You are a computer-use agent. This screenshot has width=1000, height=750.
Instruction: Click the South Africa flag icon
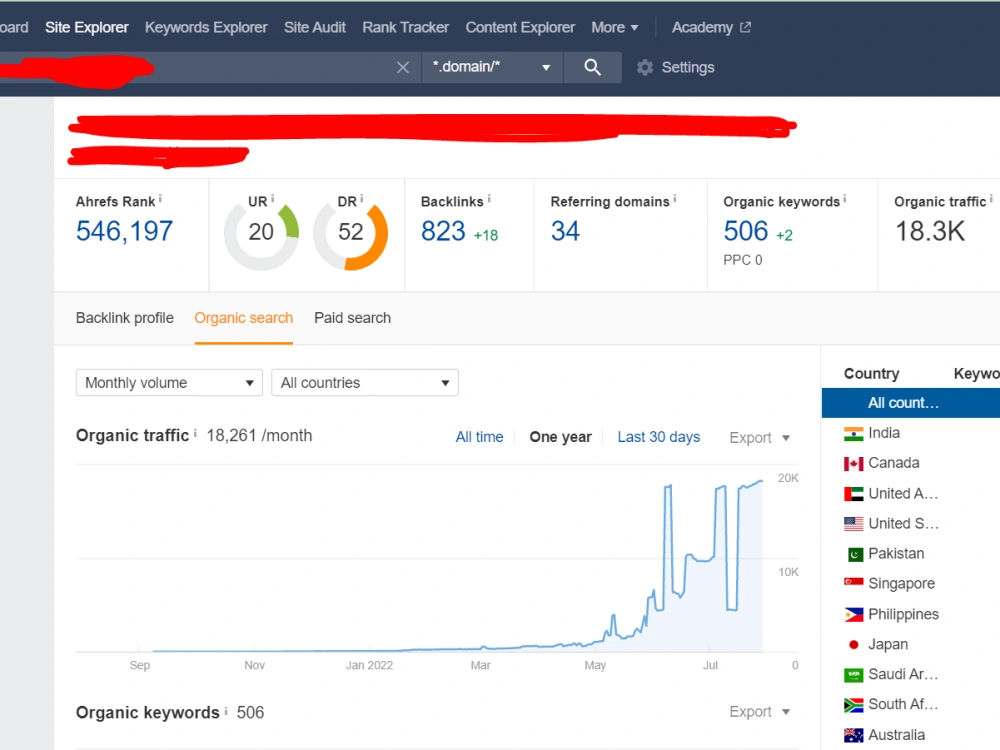coord(853,705)
